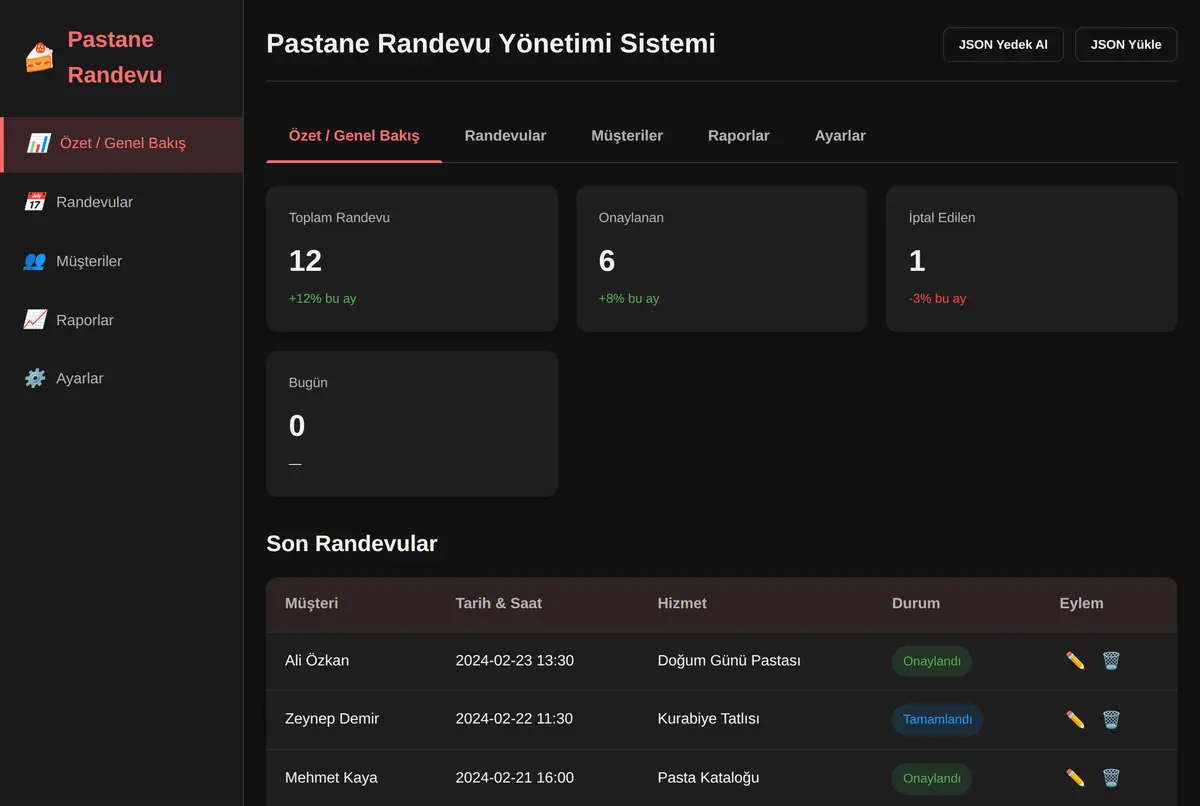Click the Tarih & Saat column header

(499, 603)
